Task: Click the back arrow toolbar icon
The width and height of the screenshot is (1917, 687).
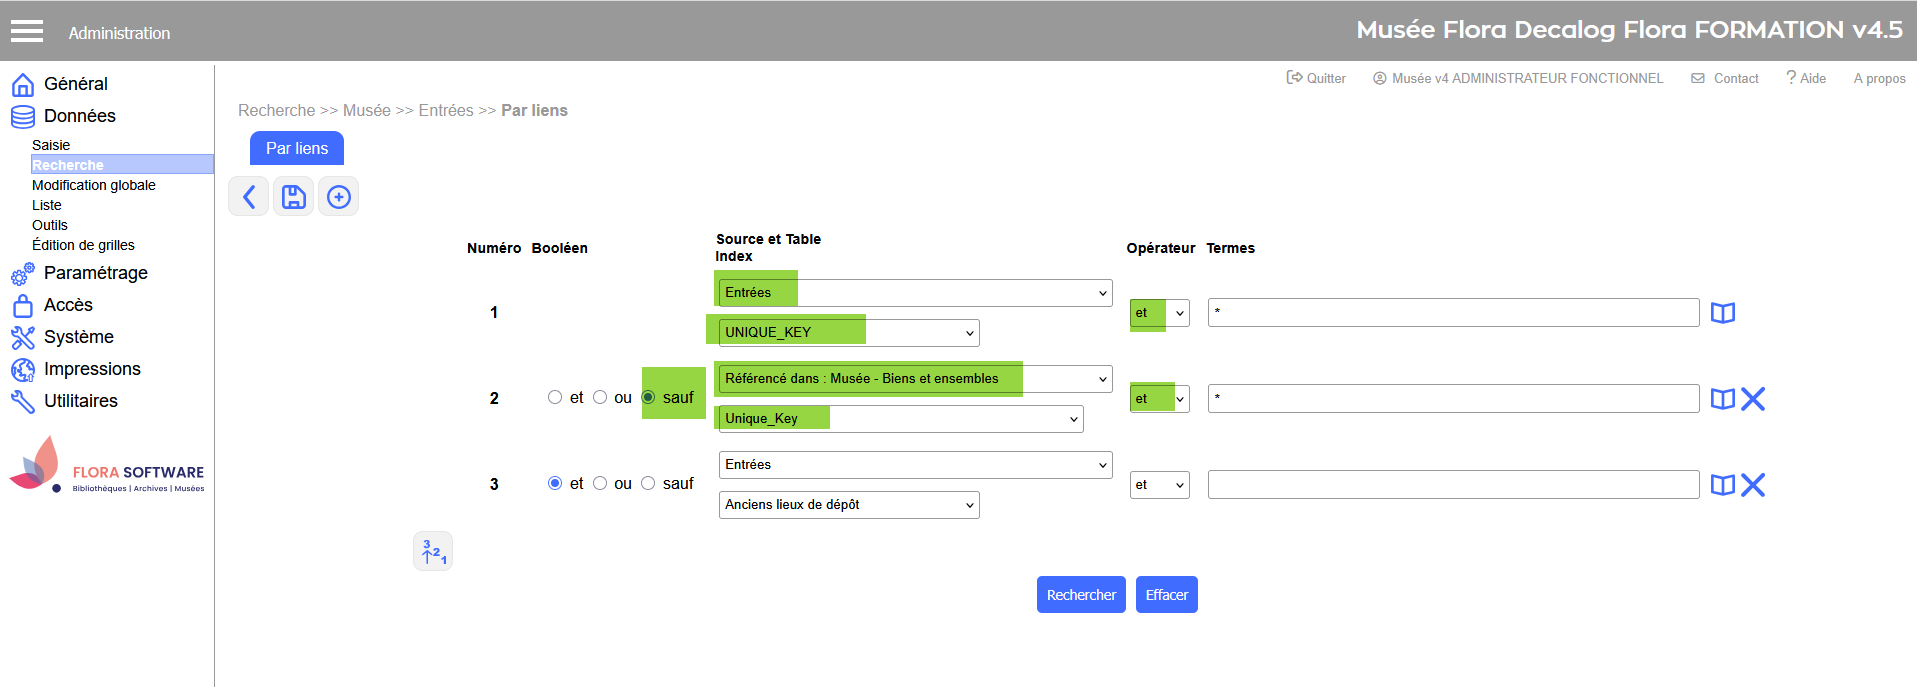Action: pyautogui.click(x=249, y=197)
